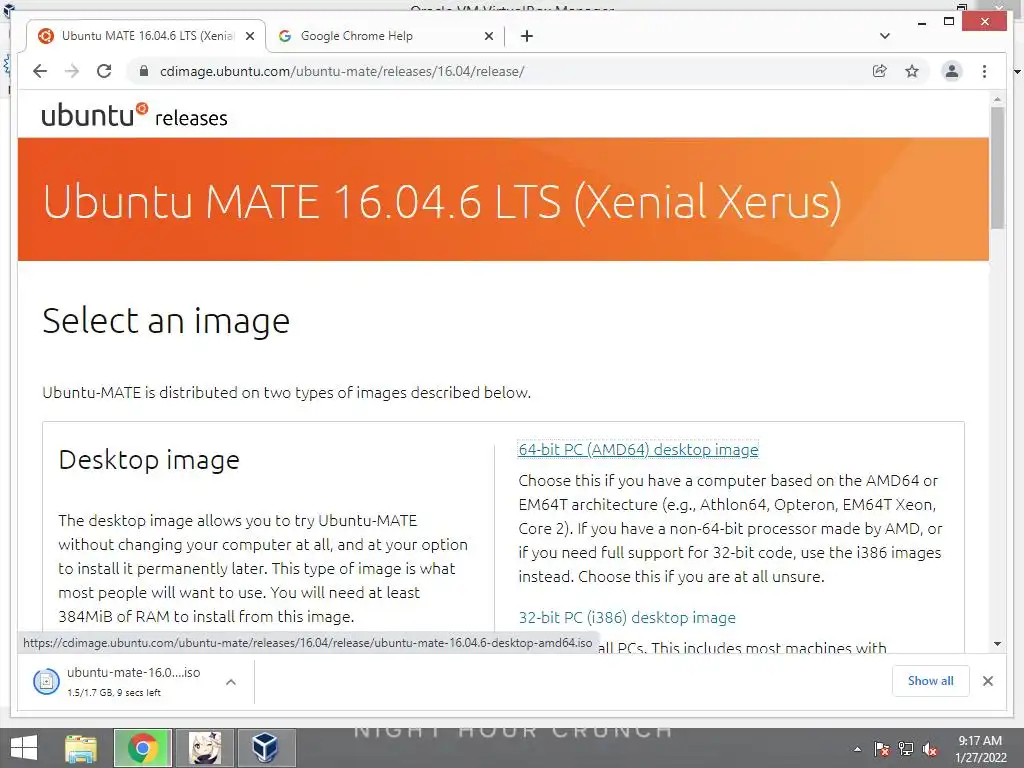Go back to the previous page

click(x=40, y=71)
